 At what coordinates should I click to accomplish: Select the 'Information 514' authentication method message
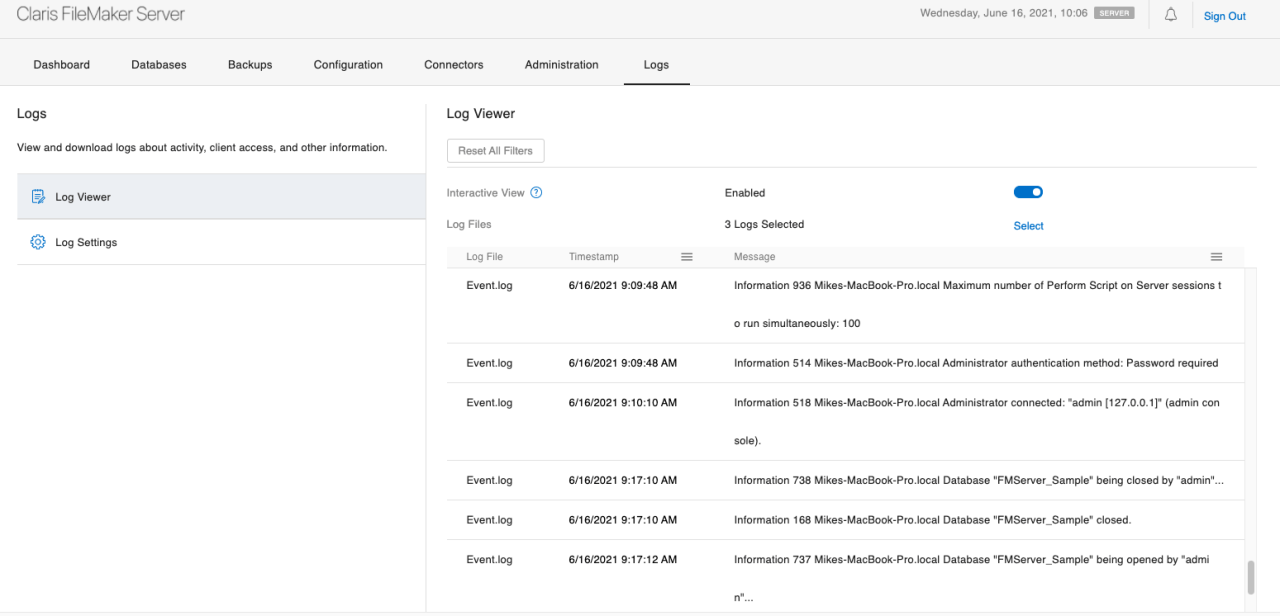click(x=976, y=363)
